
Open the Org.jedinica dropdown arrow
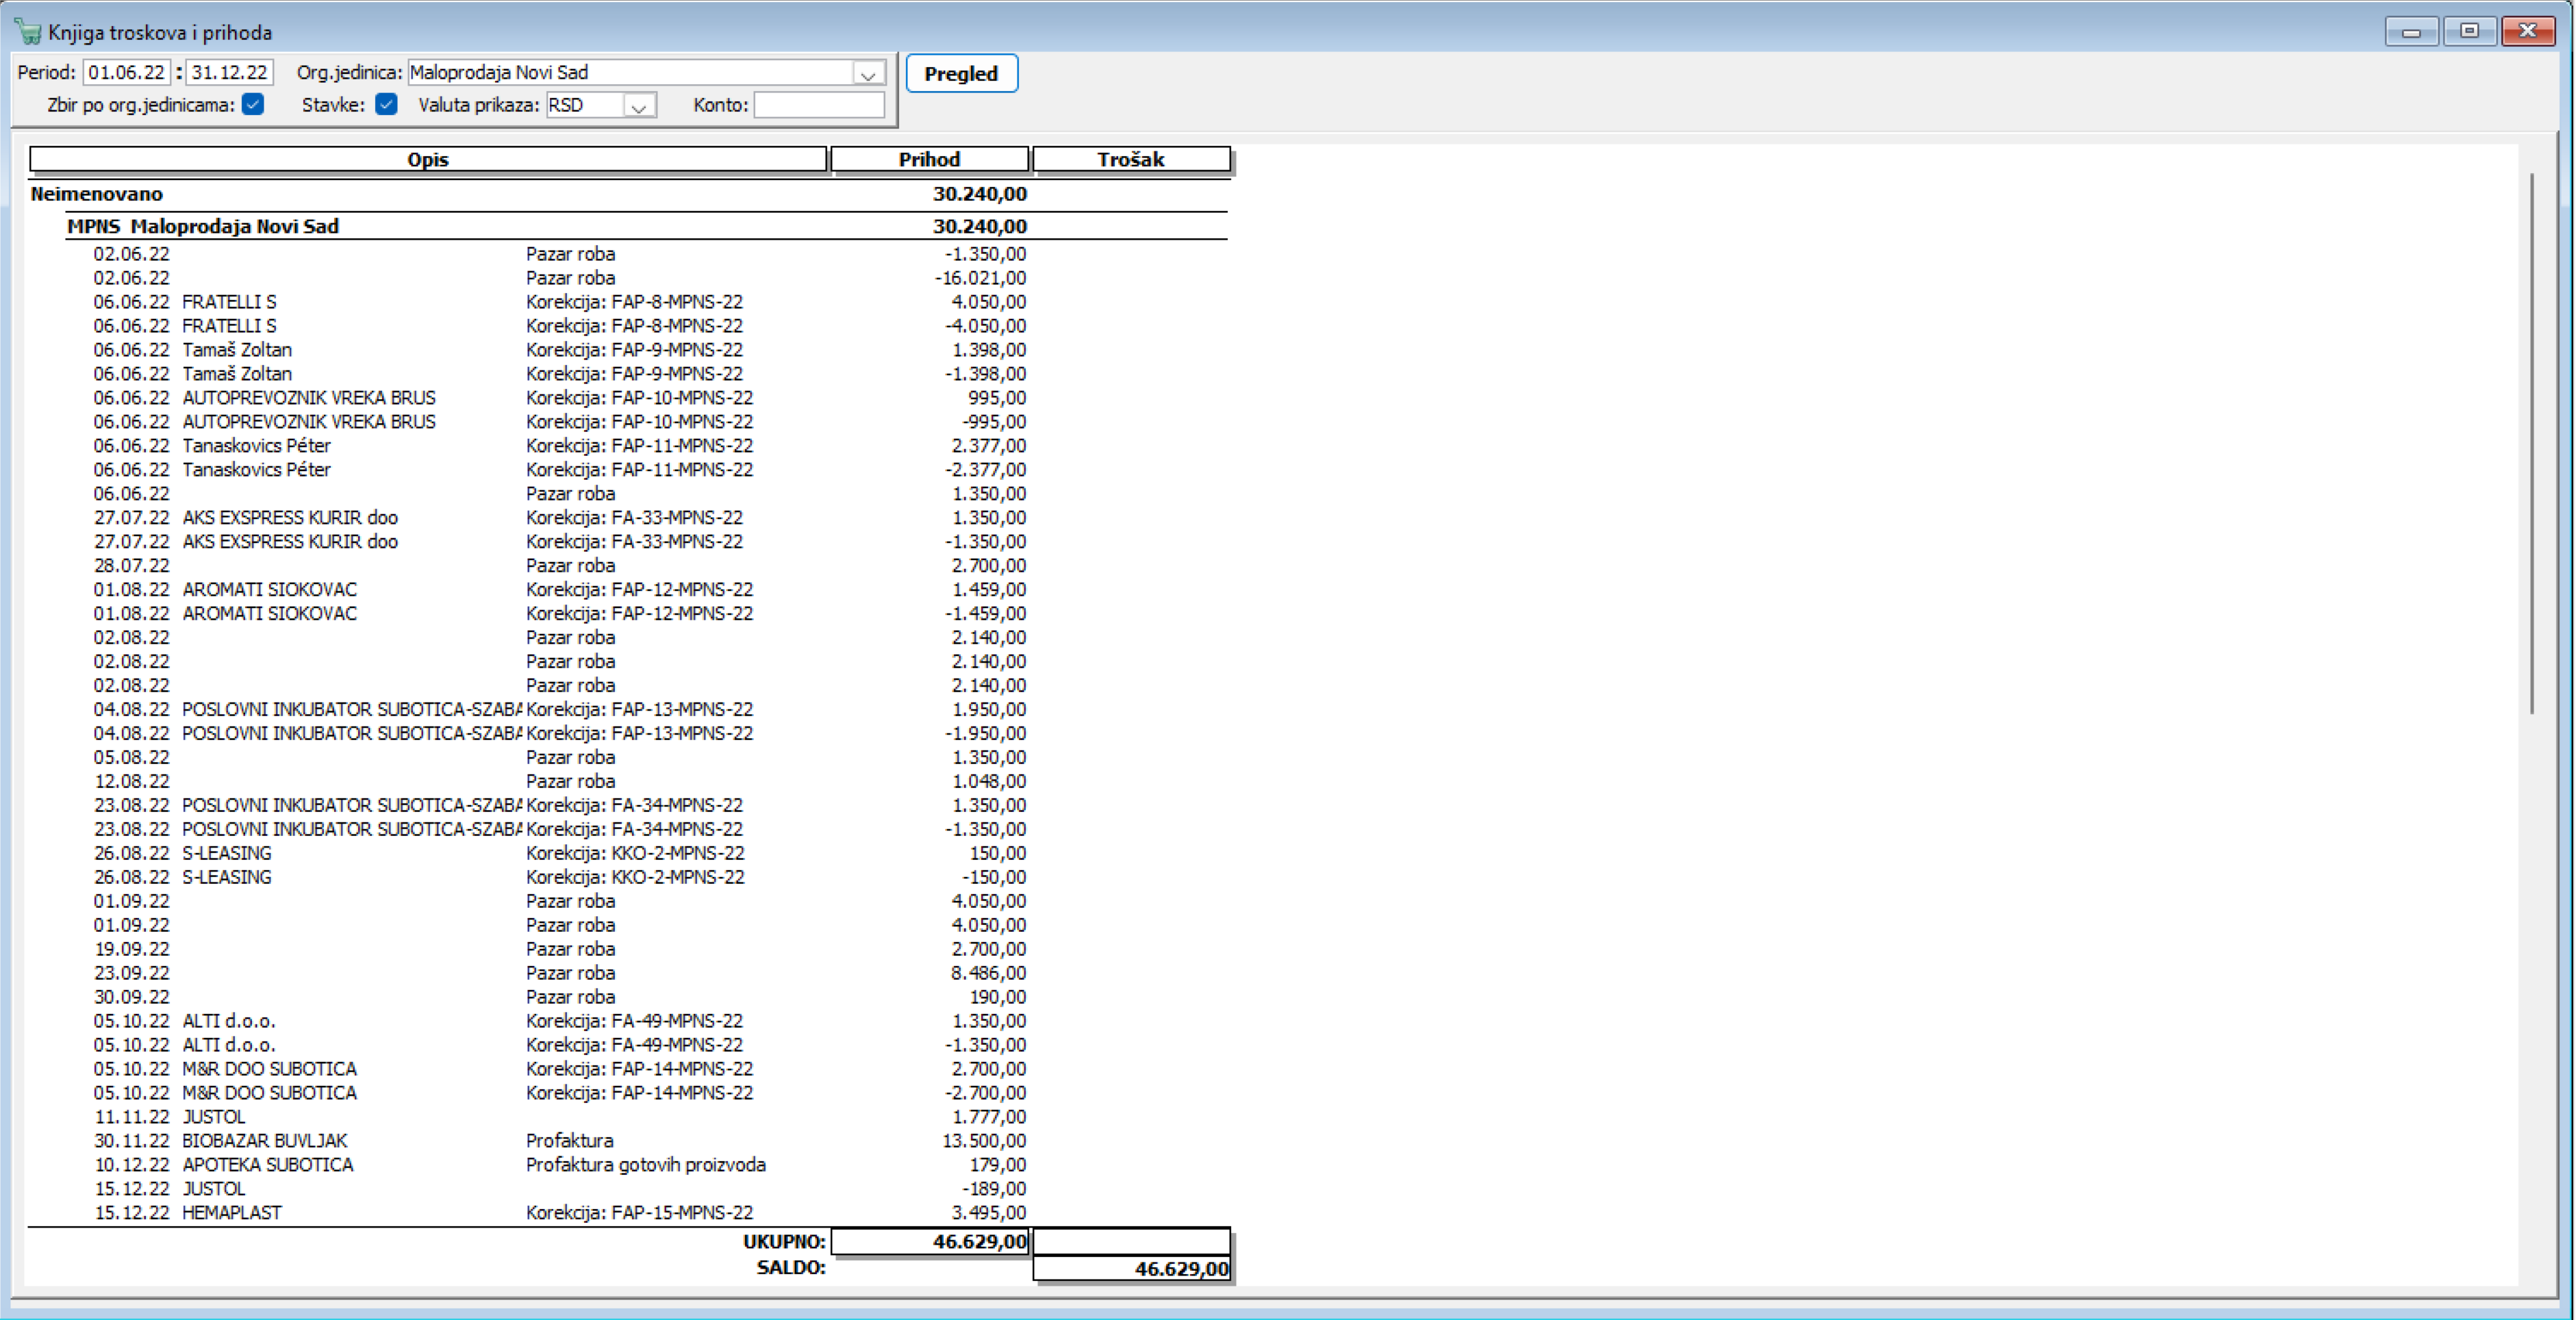click(868, 74)
